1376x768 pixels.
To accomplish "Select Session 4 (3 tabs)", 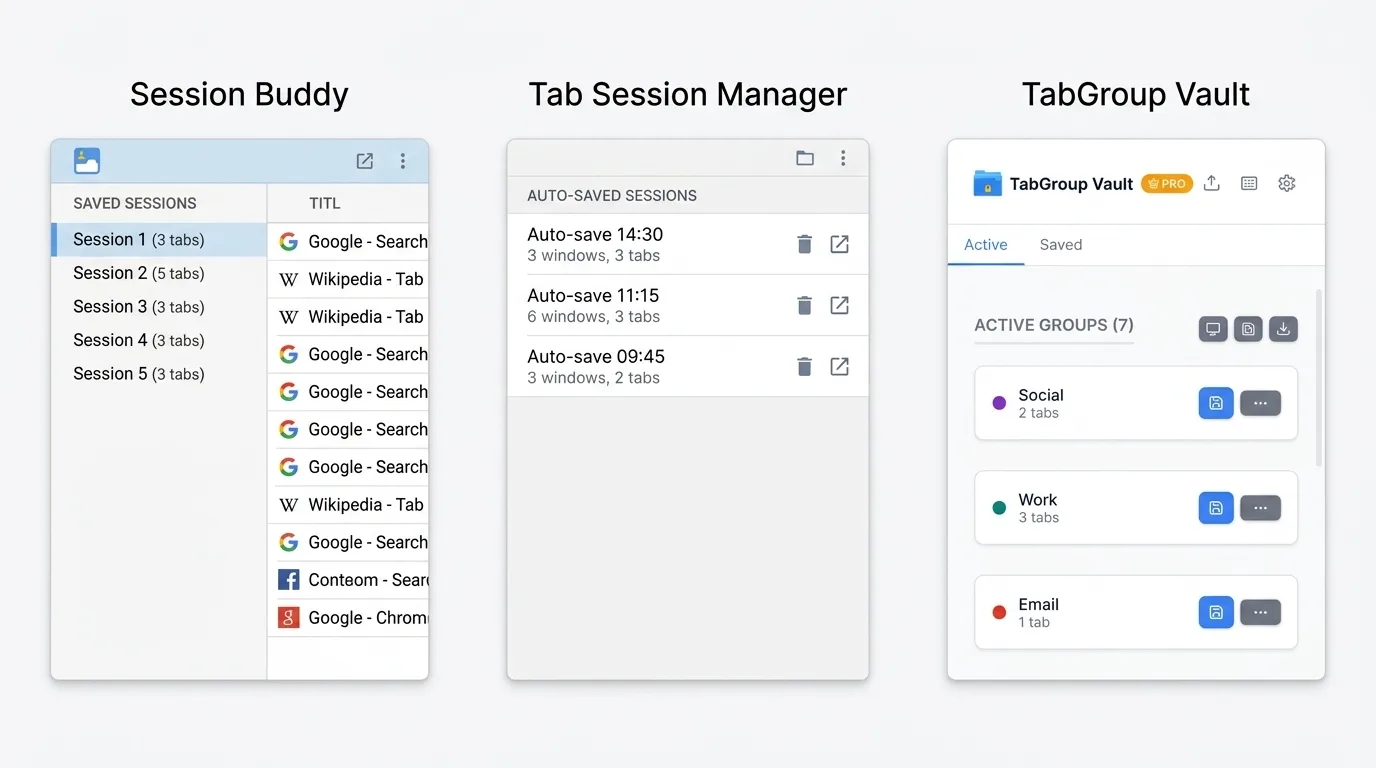I will click(159, 340).
